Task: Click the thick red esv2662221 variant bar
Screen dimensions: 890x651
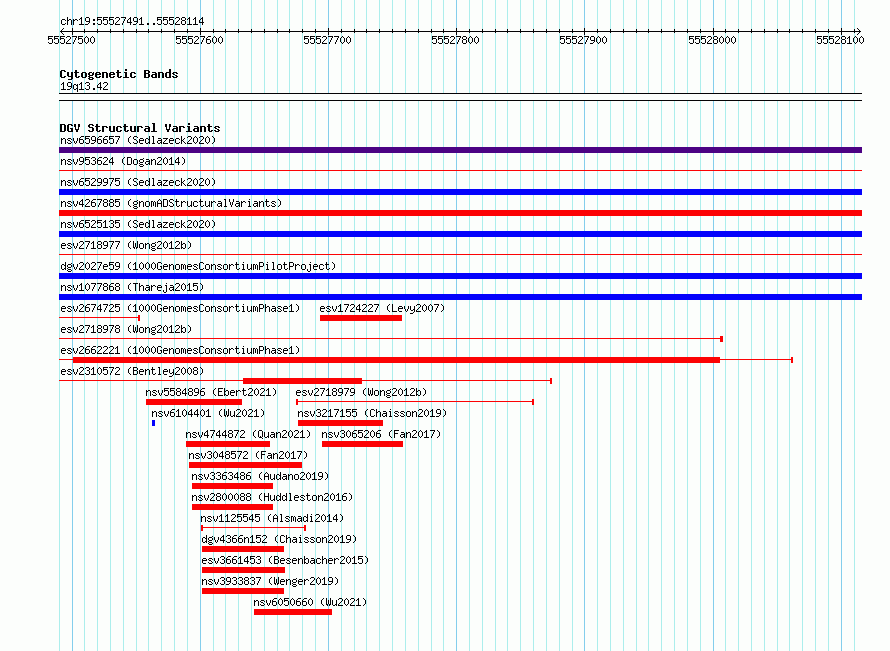Action: [396, 360]
